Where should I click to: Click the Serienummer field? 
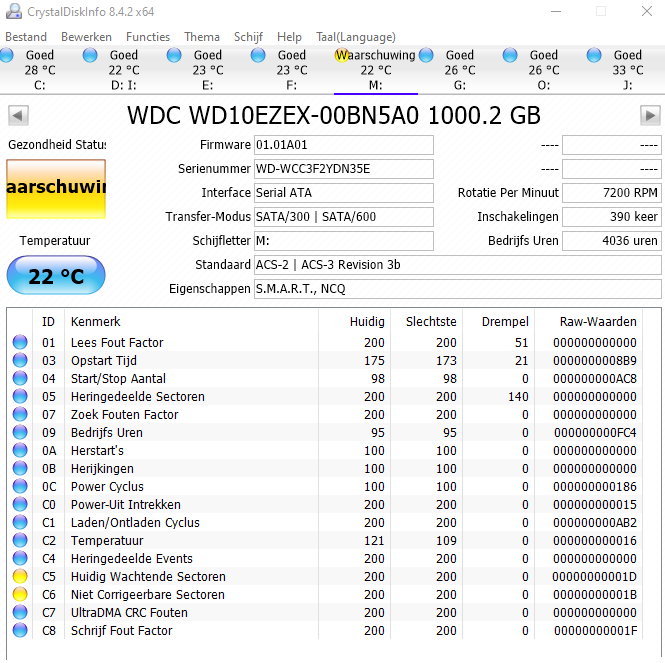(x=343, y=169)
